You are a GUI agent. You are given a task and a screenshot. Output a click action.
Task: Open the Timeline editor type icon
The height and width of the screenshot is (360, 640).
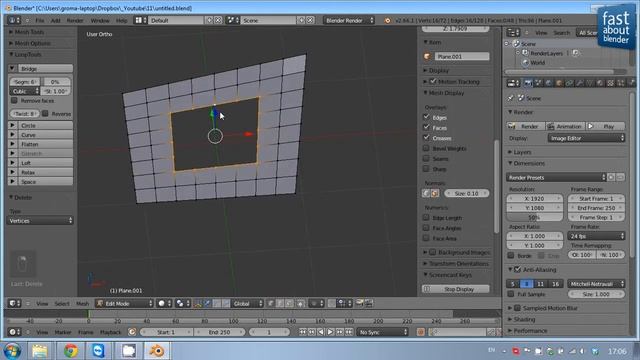coord(14,332)
